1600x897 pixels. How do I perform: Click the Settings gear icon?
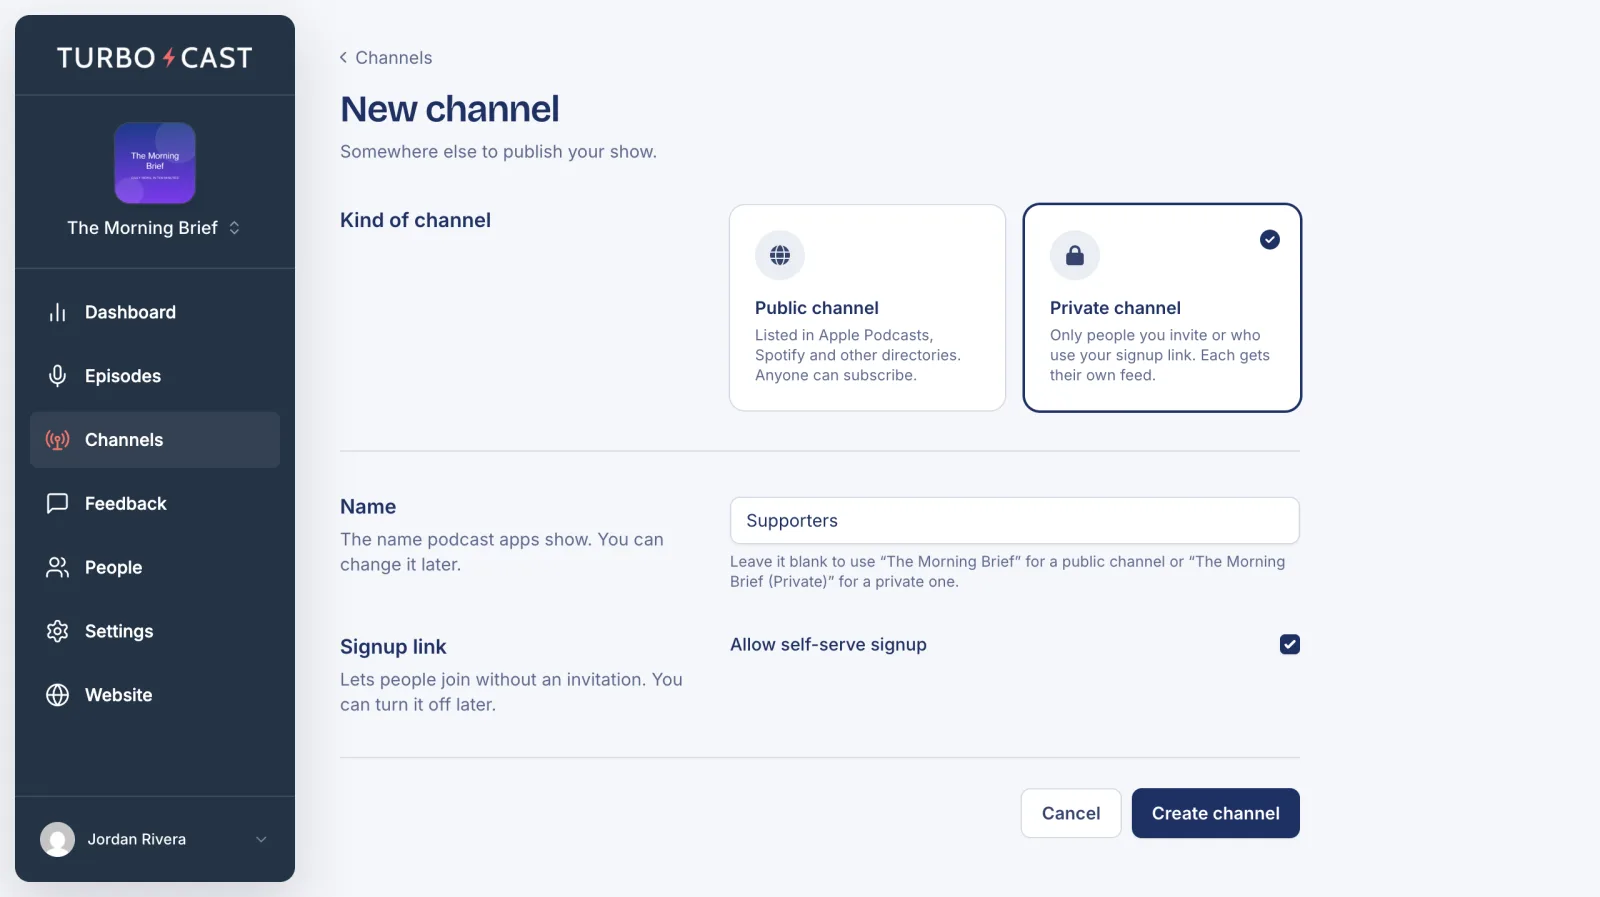[57, 631]
